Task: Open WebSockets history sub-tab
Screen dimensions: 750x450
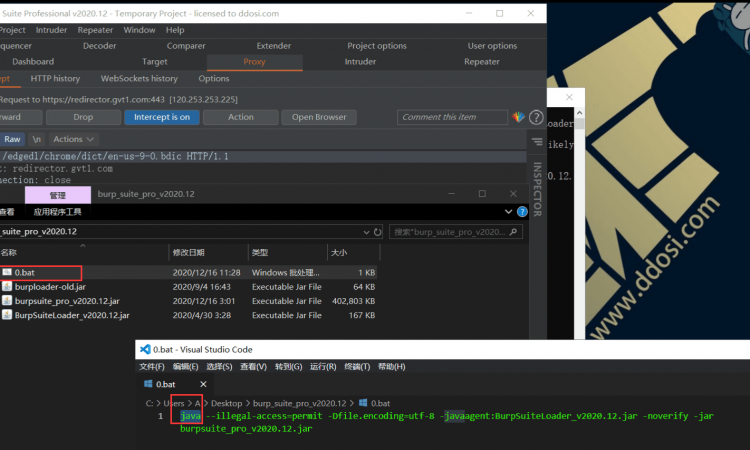Action: pyautogui.click(x=139, y=78)
